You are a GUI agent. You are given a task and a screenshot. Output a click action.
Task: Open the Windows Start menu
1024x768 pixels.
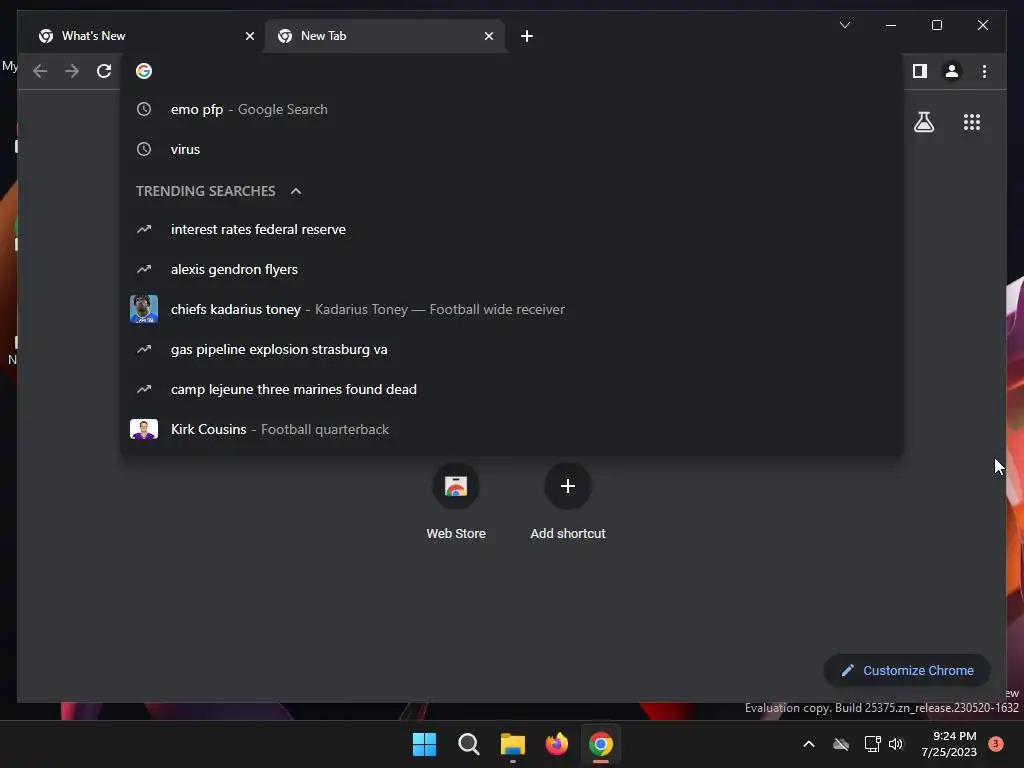[424, 744]
